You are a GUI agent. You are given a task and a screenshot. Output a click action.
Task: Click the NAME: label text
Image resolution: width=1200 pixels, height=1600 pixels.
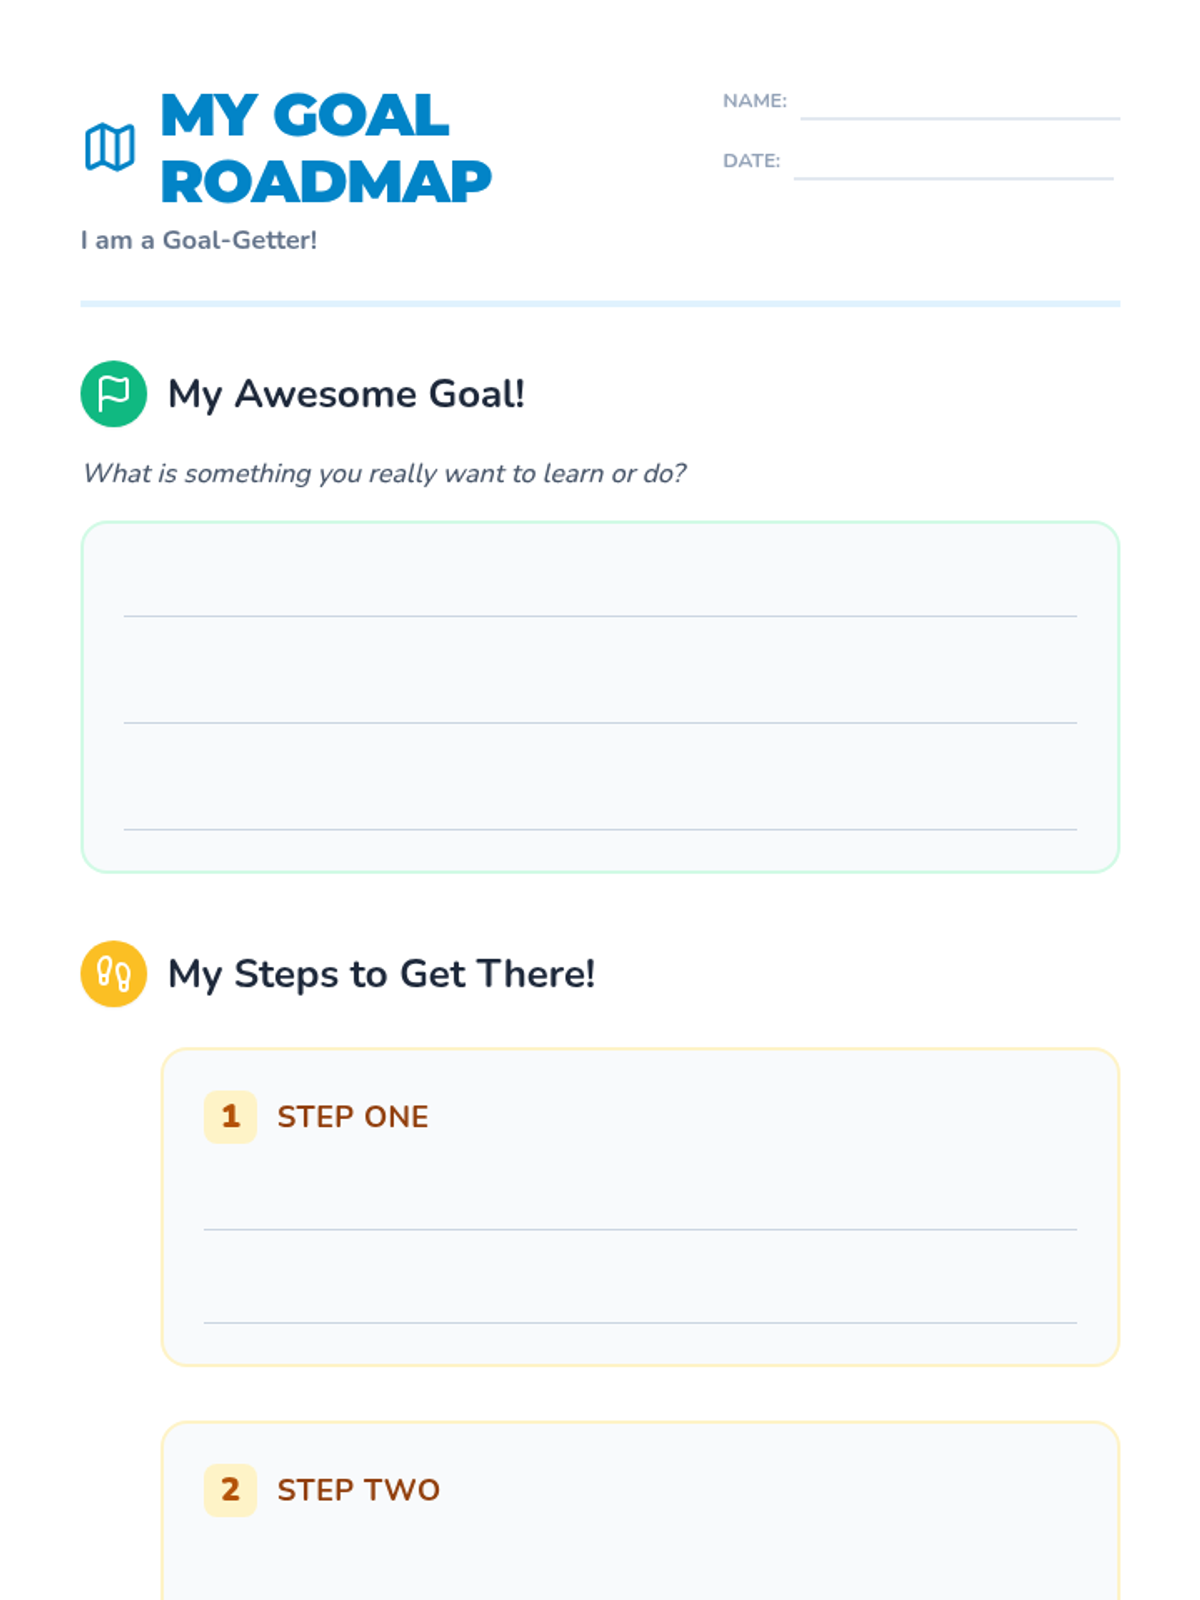click(755, 101)
